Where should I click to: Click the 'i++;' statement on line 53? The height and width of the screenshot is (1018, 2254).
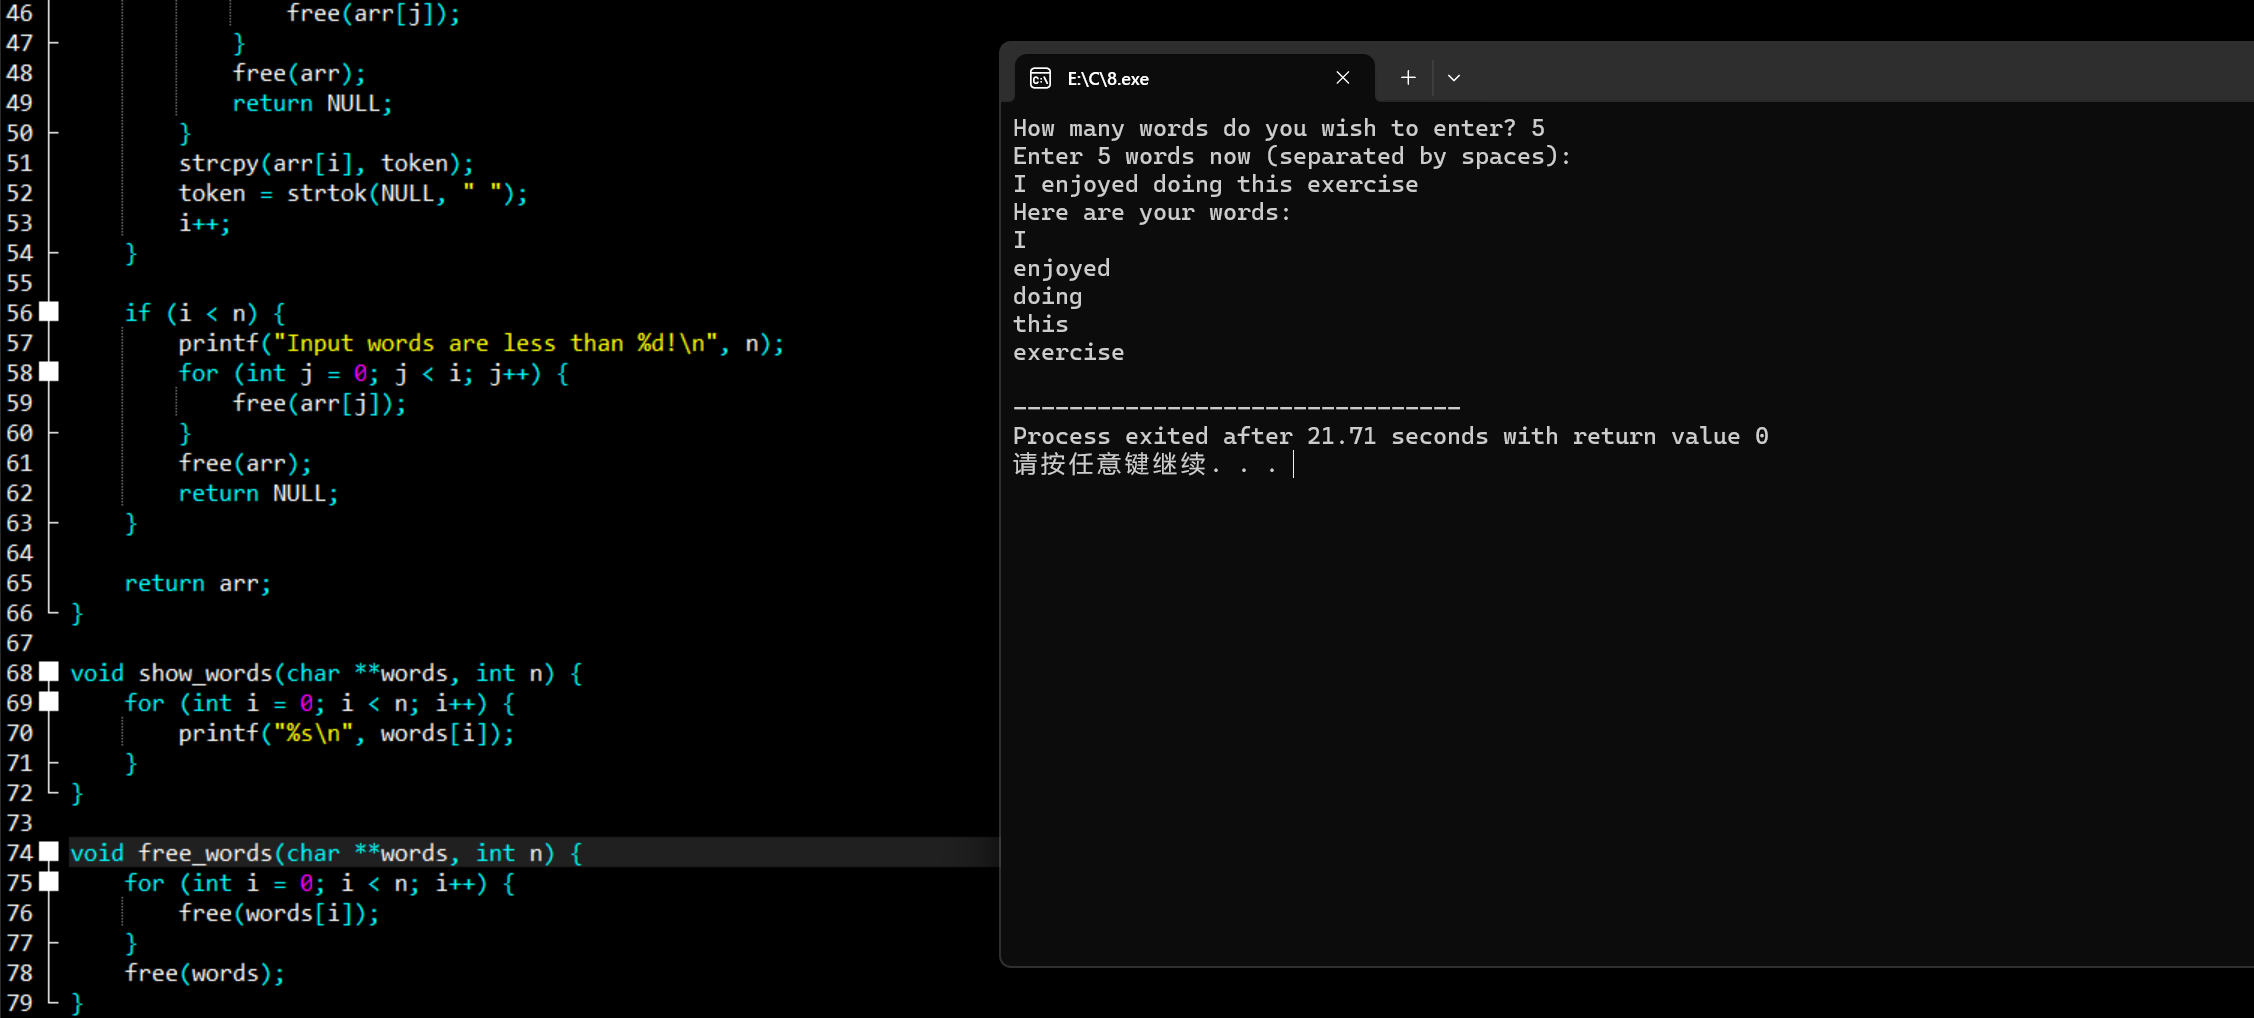tap(205, 223)
